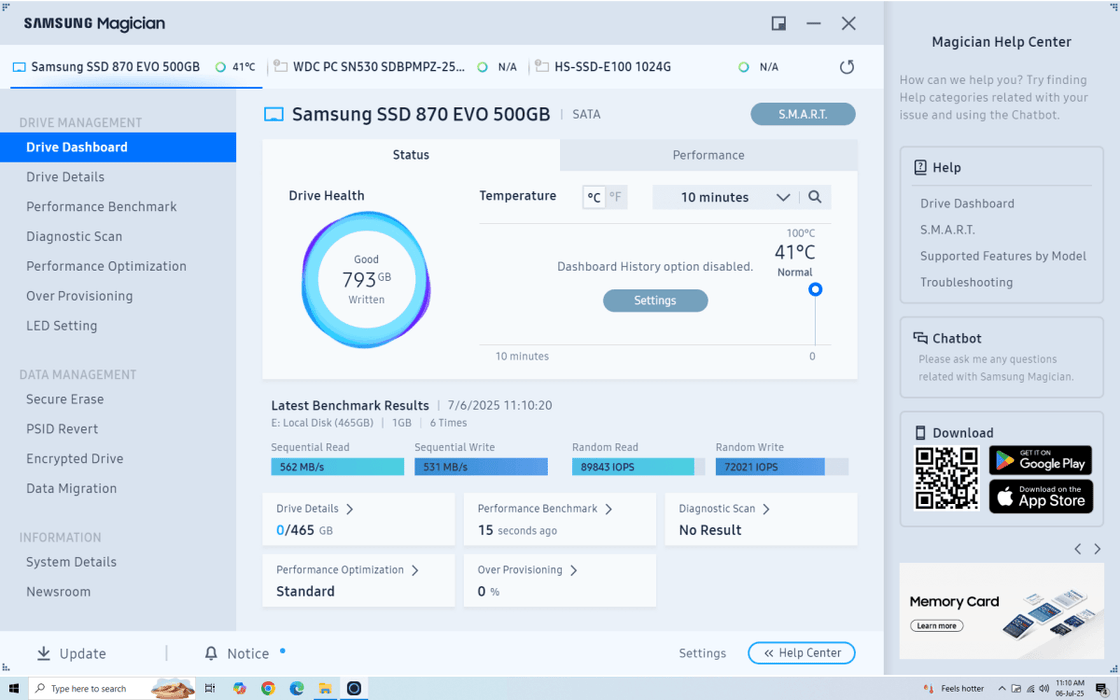The height and width of the screenshot is (700, 1120).
Task: Expand the Drive Details card arrow
Action: [350, 509]
